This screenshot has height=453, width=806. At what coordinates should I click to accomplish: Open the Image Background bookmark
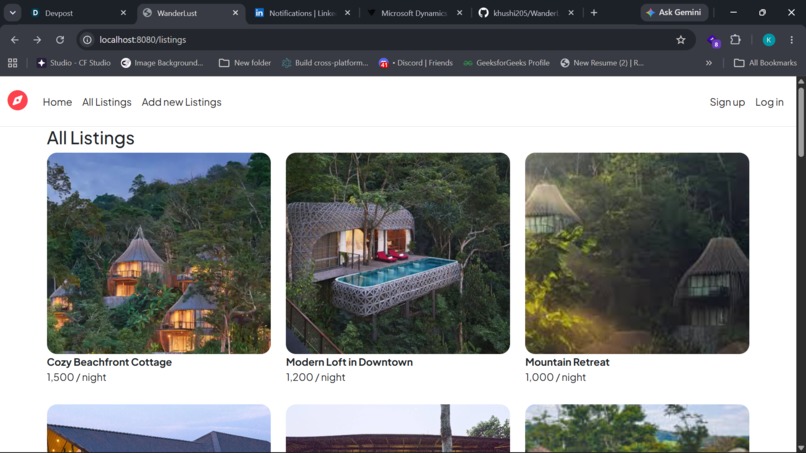point(162,63)
